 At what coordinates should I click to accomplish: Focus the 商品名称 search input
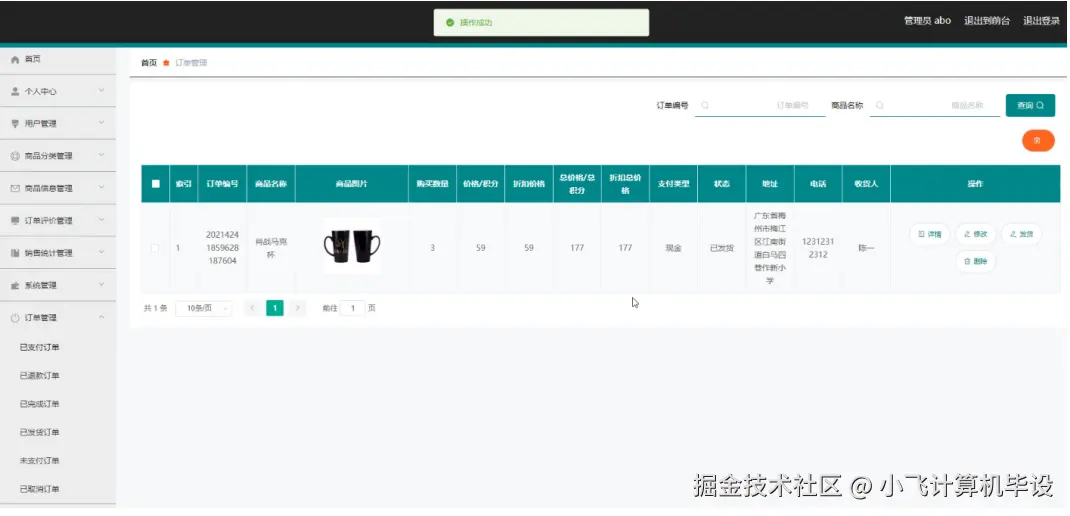pyautogui.click(x=935, y=106)
